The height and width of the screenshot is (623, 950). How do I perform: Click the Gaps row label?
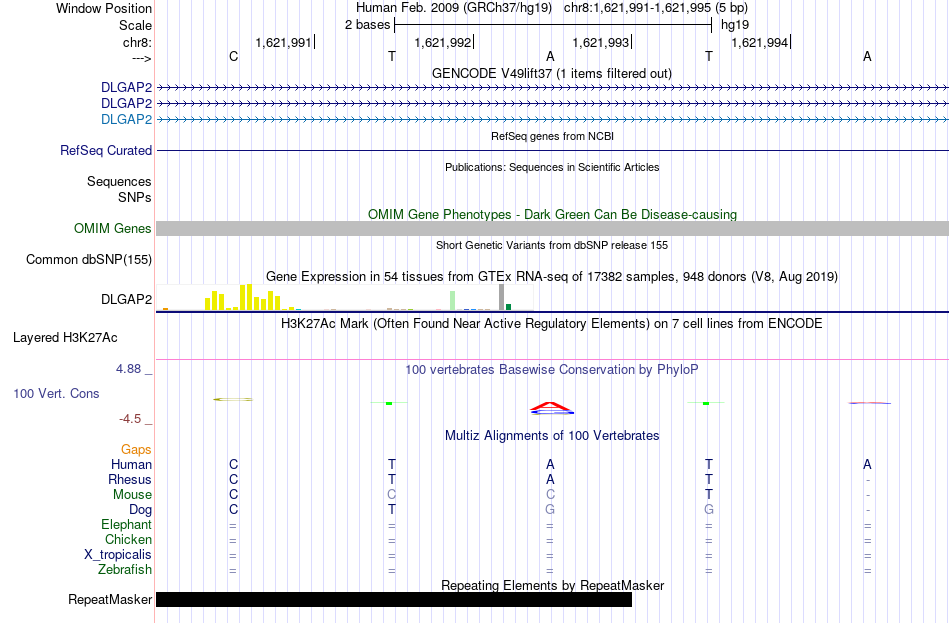136,450
